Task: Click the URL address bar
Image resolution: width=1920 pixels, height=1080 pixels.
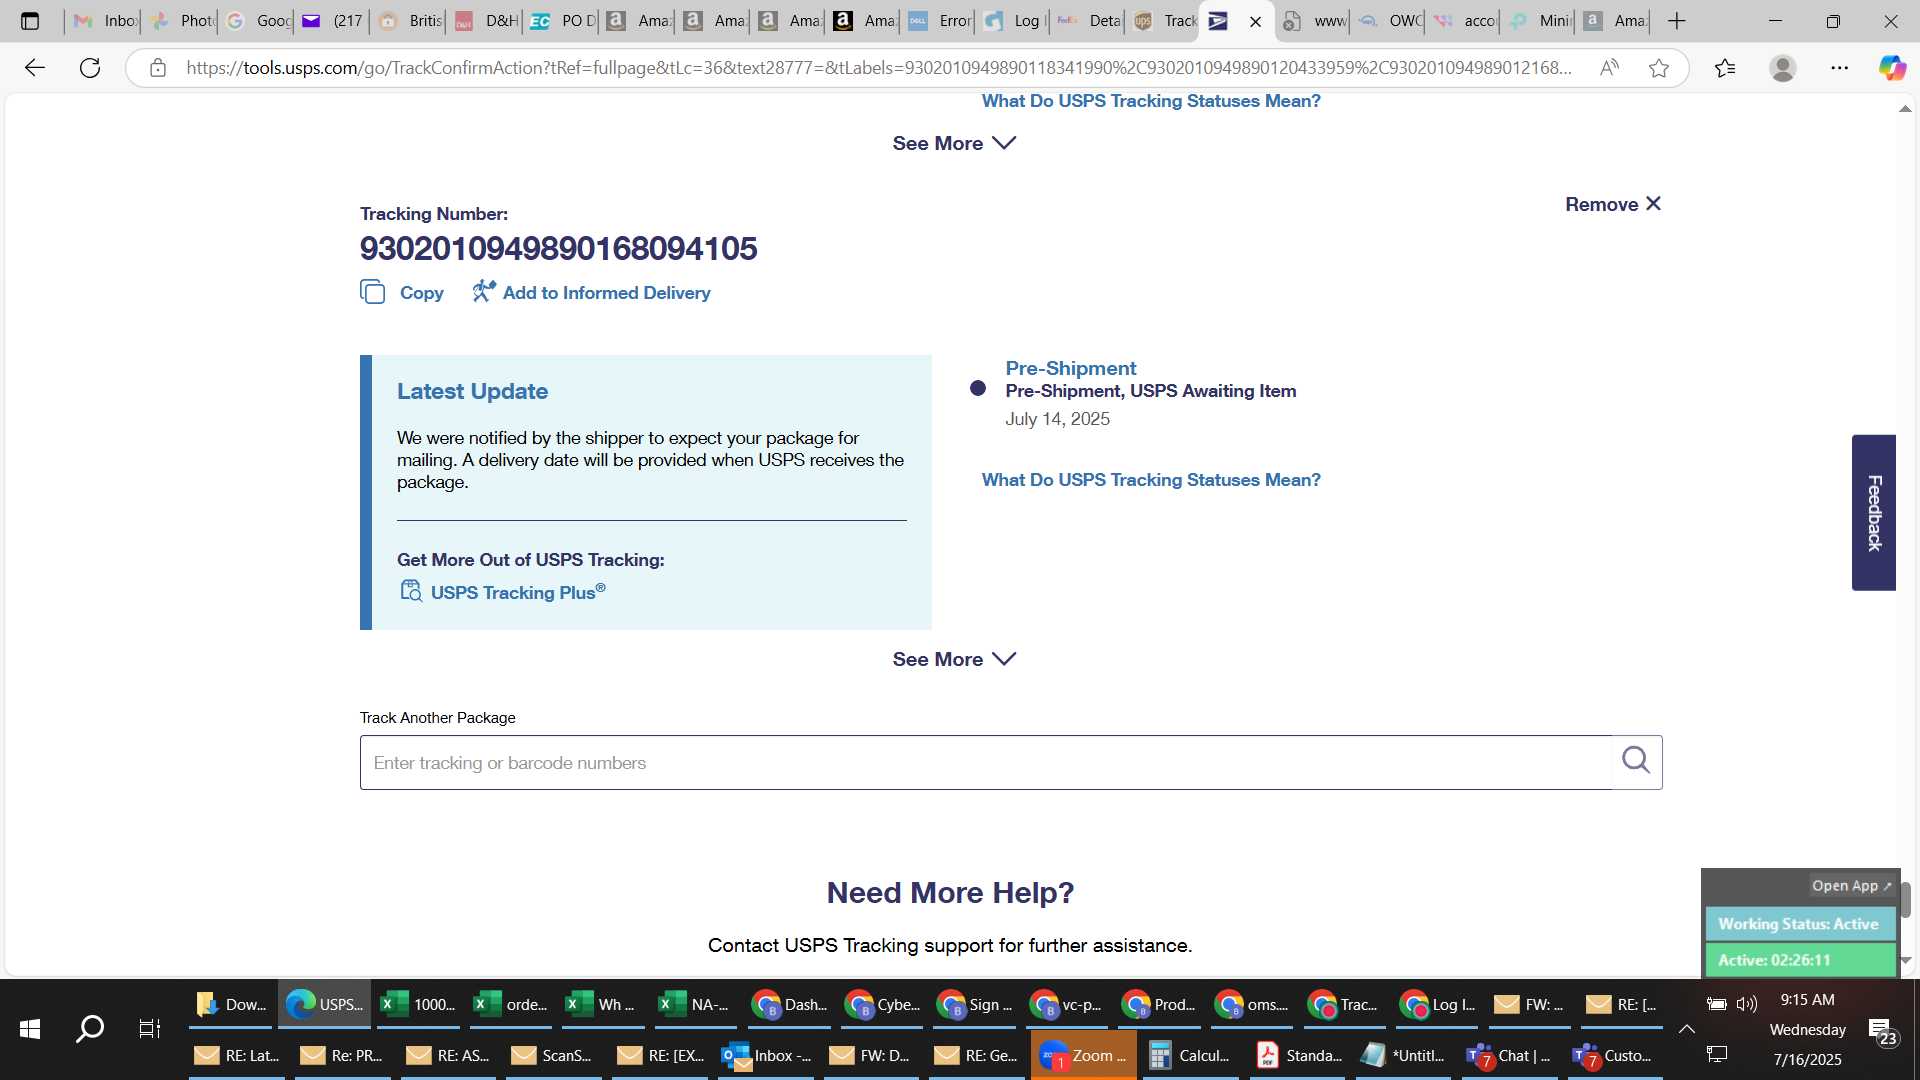Action: tap(878, 68)
